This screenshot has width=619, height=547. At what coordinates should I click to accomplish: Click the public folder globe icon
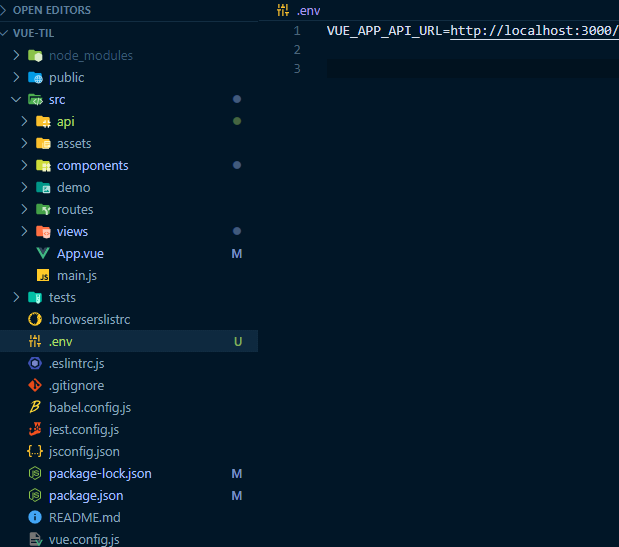pos(35,78)
